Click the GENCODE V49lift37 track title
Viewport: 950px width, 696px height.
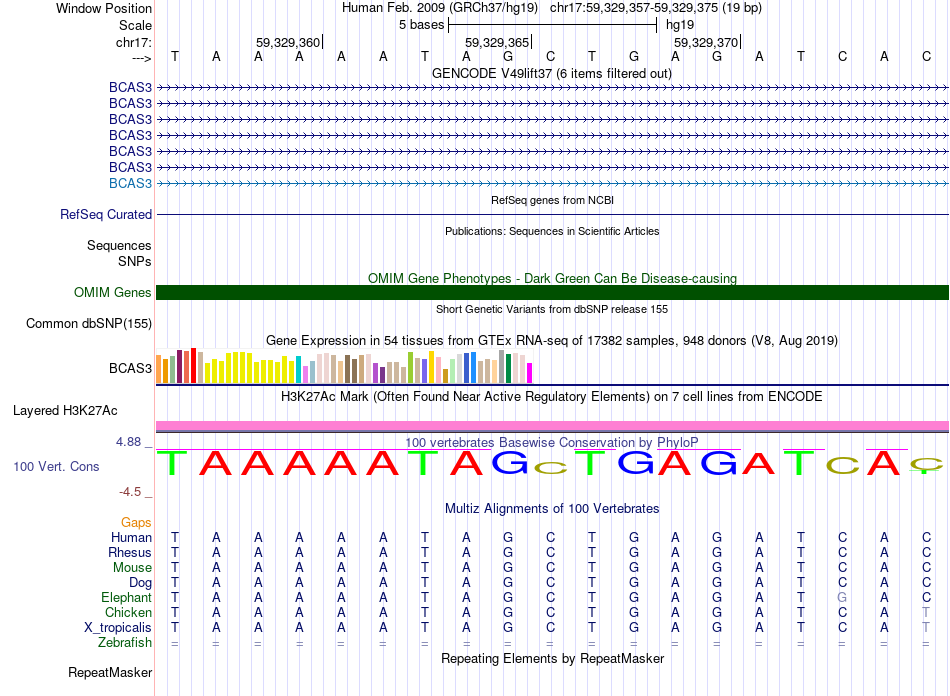[x=551, y=73]
